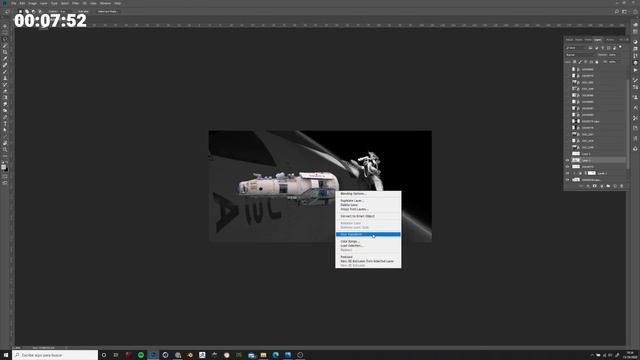Screen dimensions: 640x360
Task: Open the layer Kind filter dropdown
Action: (x=576, y=48)
